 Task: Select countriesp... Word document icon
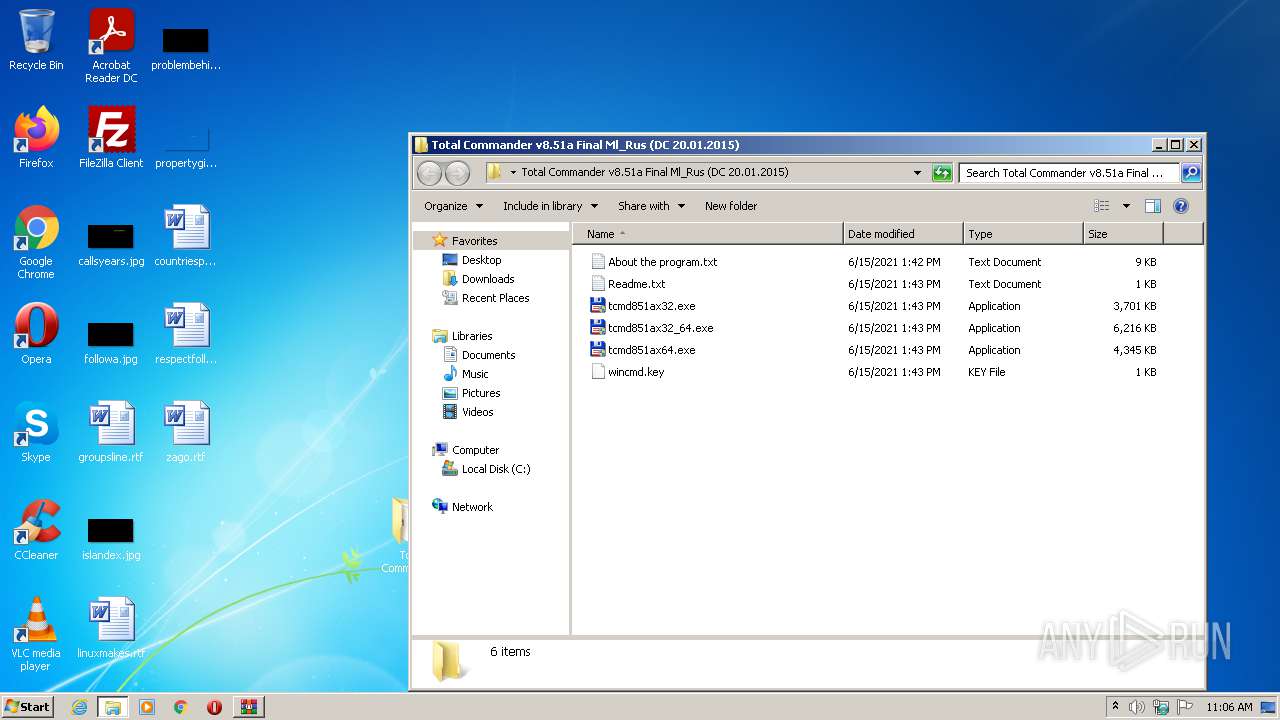coord(186,236)
